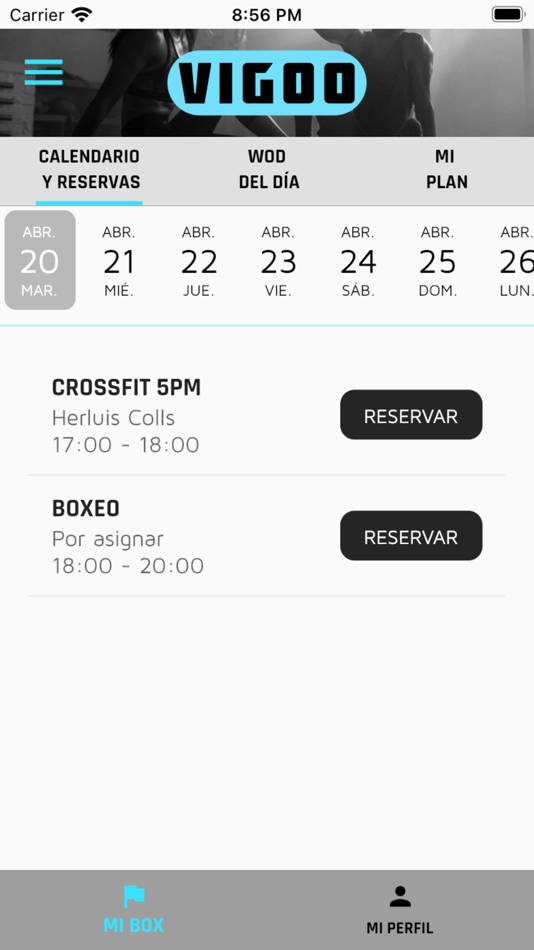Viewport: 534px width, 950px height.
Task: Open the hamburger menu icon
Action: click(x=44, y=72)
